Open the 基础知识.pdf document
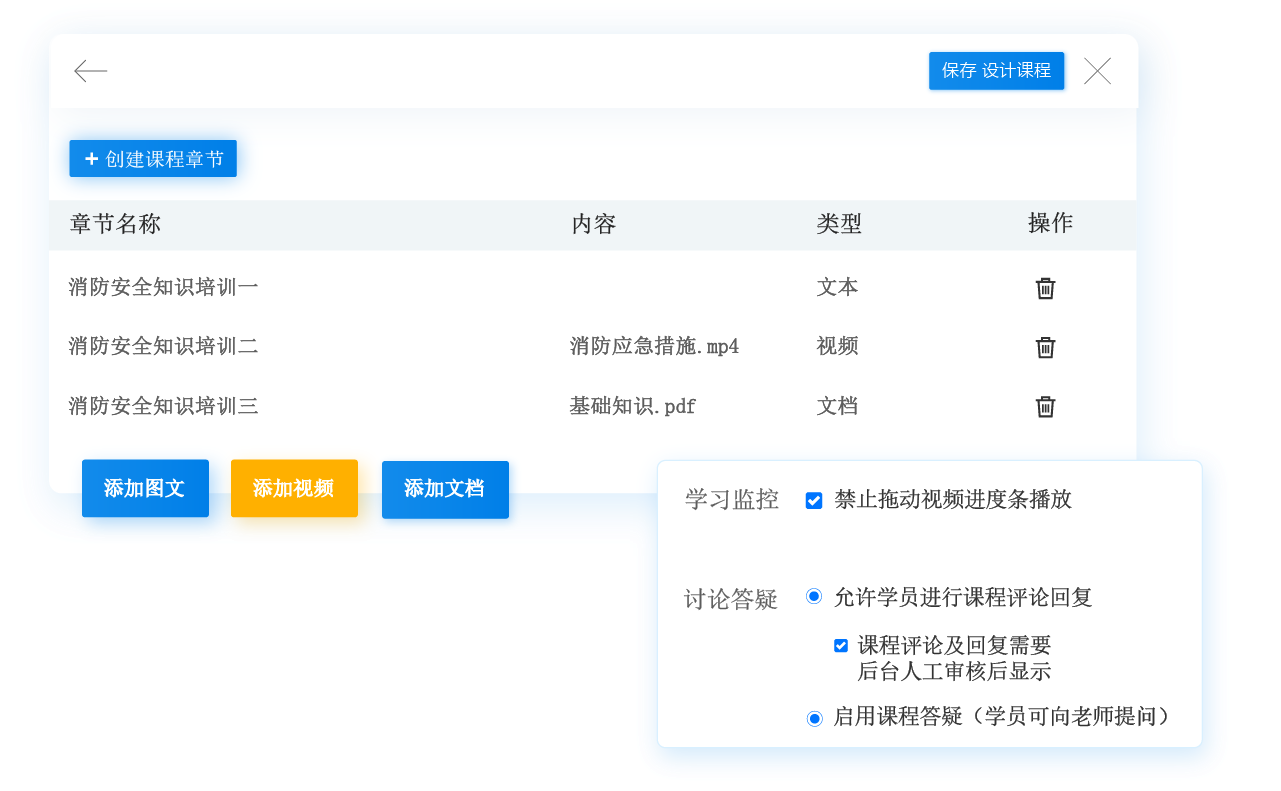Image resolution: width=1281 pixels, height=791 pixels. tap(632, 406)
